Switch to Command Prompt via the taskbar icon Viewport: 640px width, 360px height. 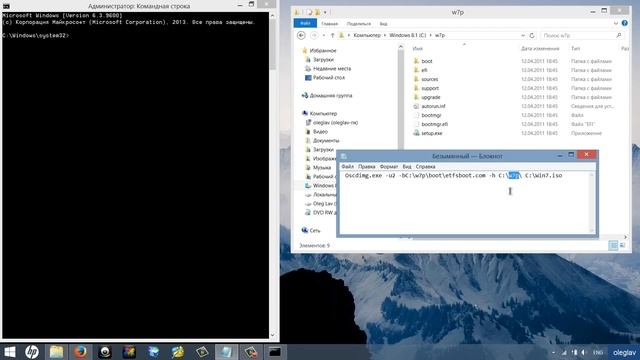(275, 352)
